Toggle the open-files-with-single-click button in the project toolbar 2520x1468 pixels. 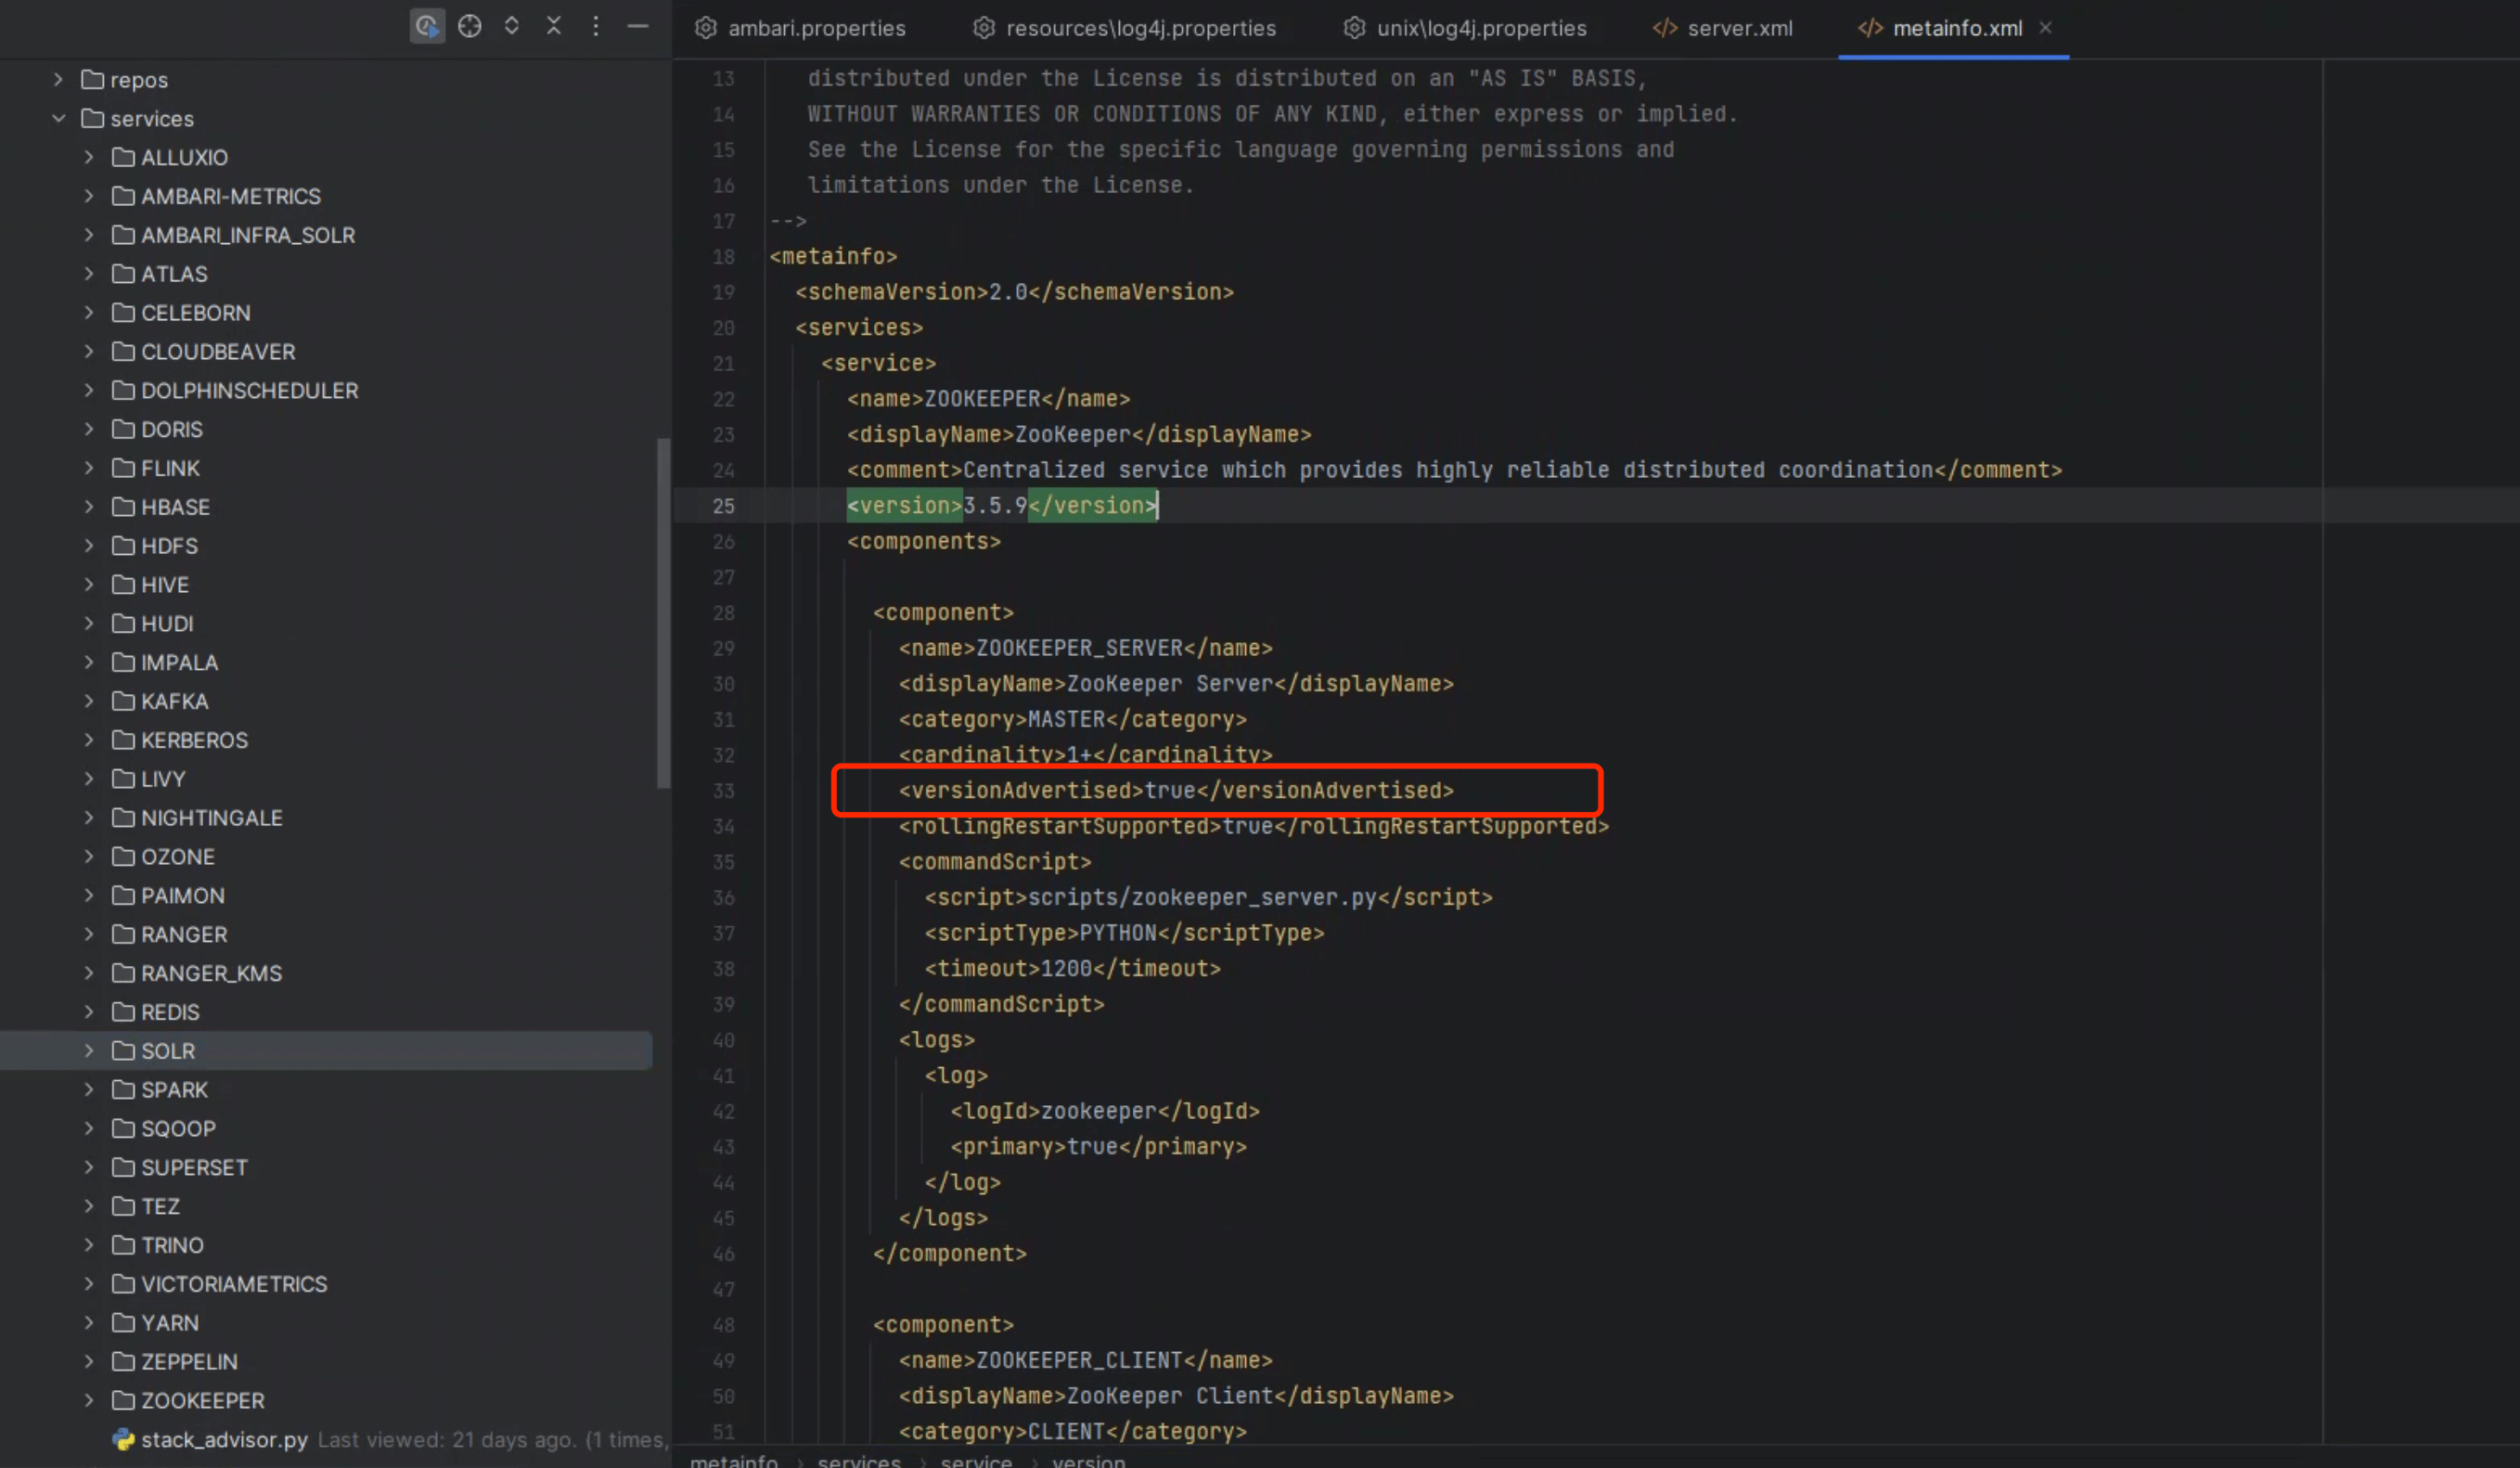(x=427, y=27)
